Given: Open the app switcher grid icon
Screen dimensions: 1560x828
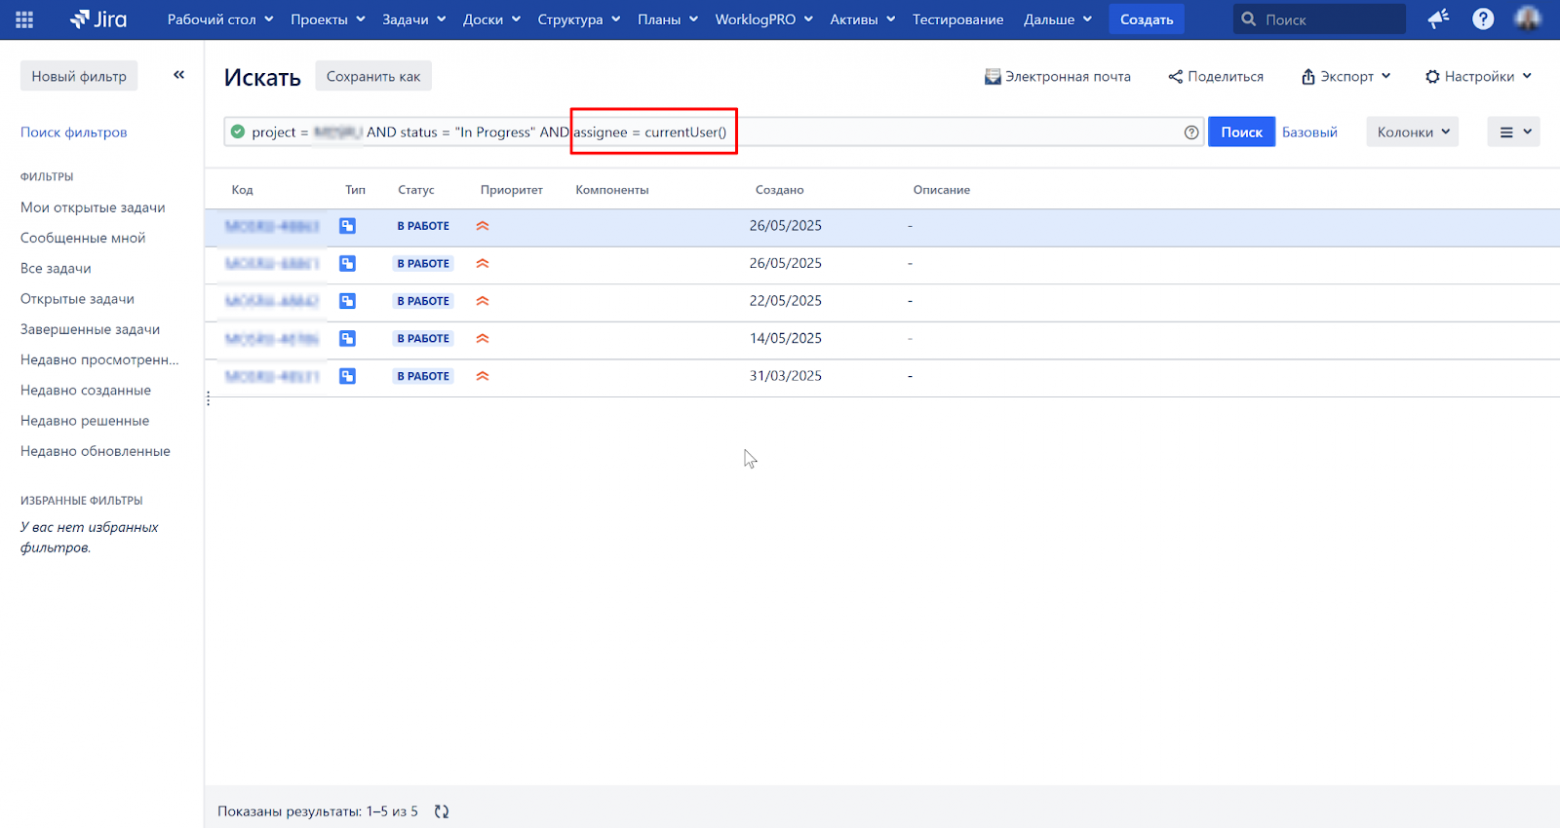Looking at the screenshot, I should pyautogui.click(x=24, y=19).
